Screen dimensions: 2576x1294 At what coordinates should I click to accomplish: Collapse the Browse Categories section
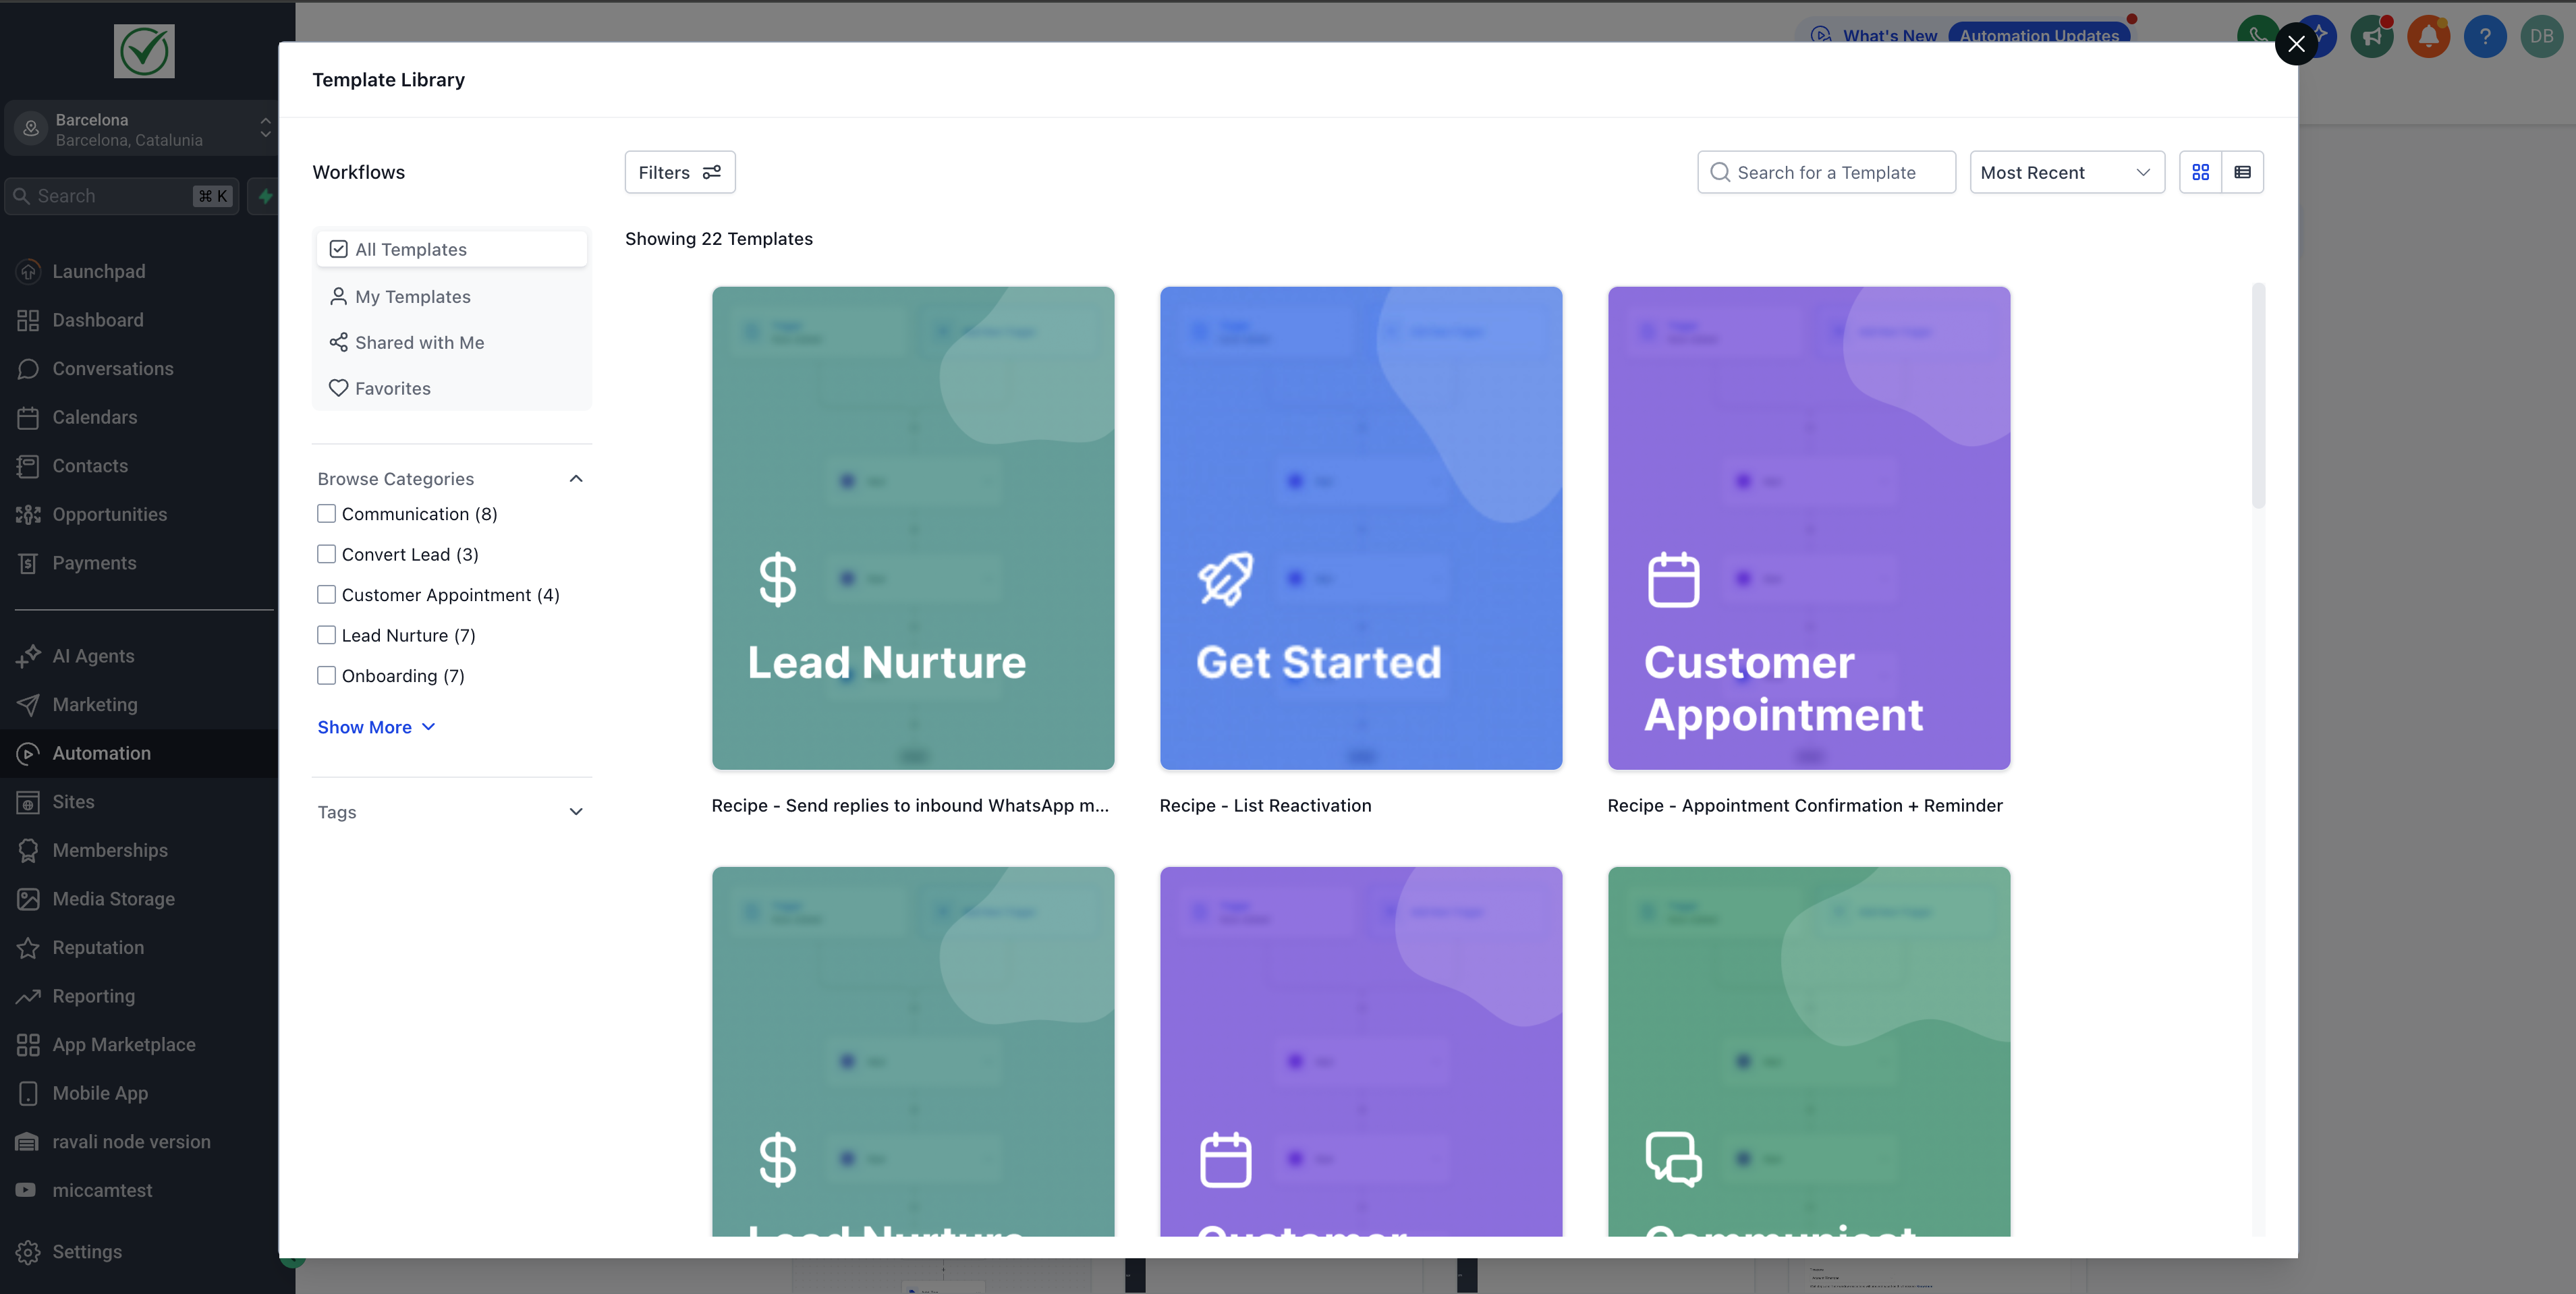click(x=576, y=479)
